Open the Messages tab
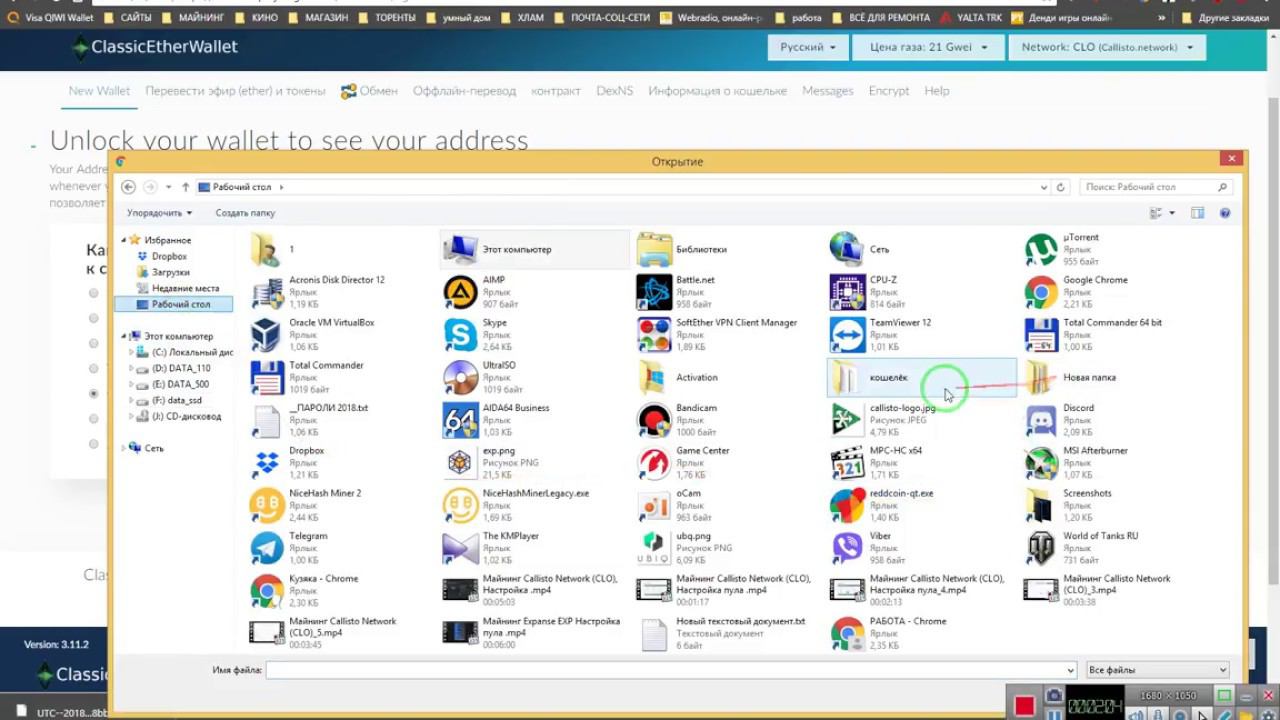 [x=827, y=91]
